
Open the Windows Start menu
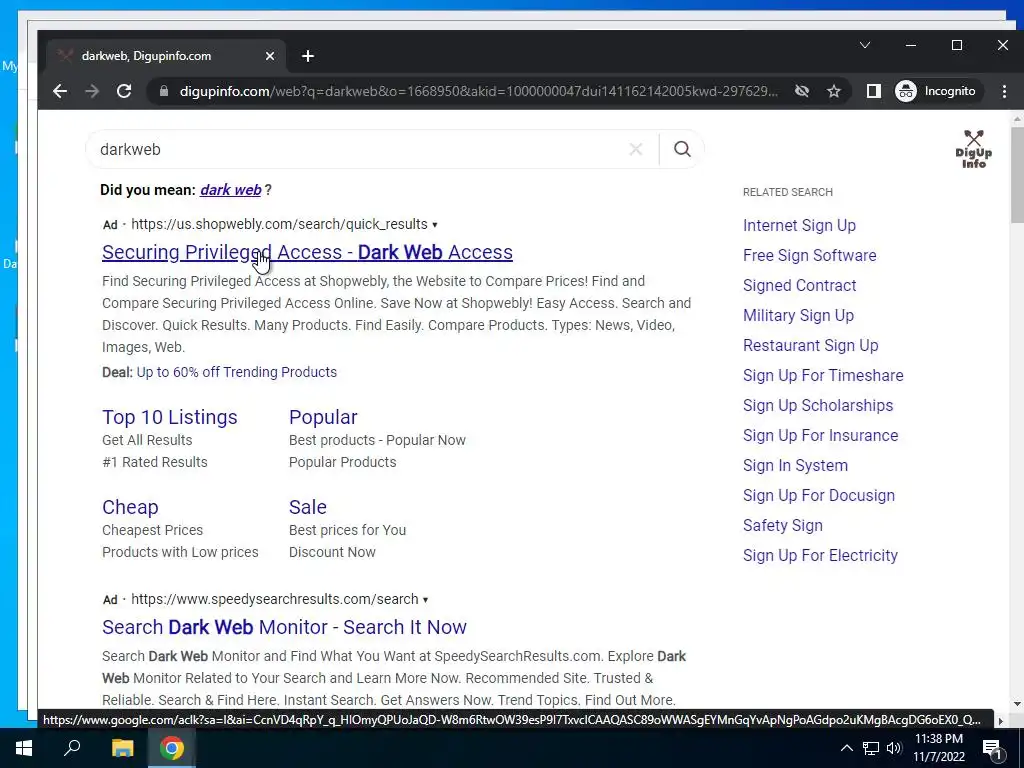coord(24,748)
